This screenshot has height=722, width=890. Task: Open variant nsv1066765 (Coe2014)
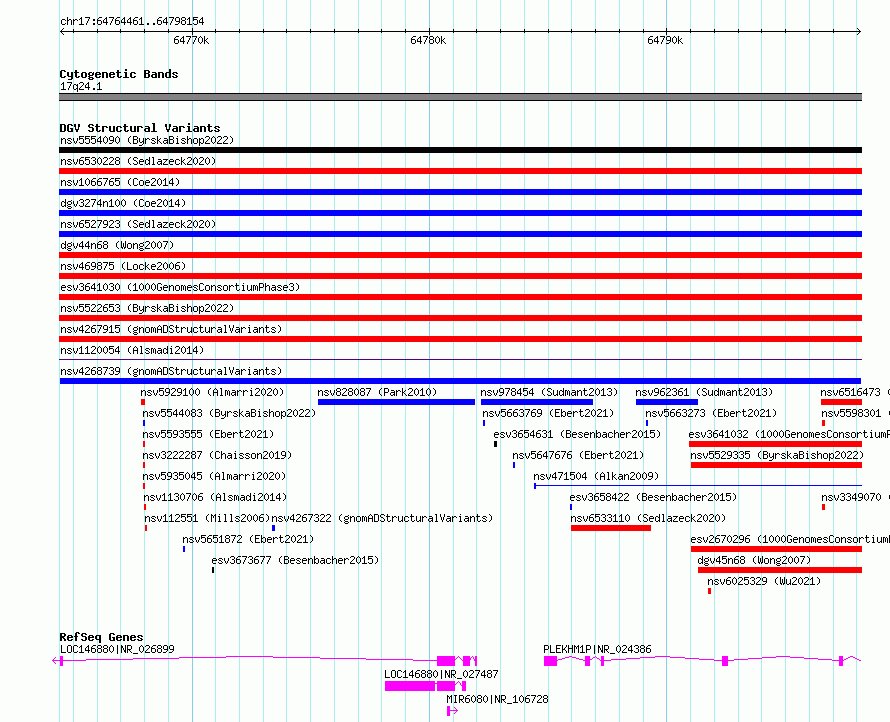pos(120,182)
